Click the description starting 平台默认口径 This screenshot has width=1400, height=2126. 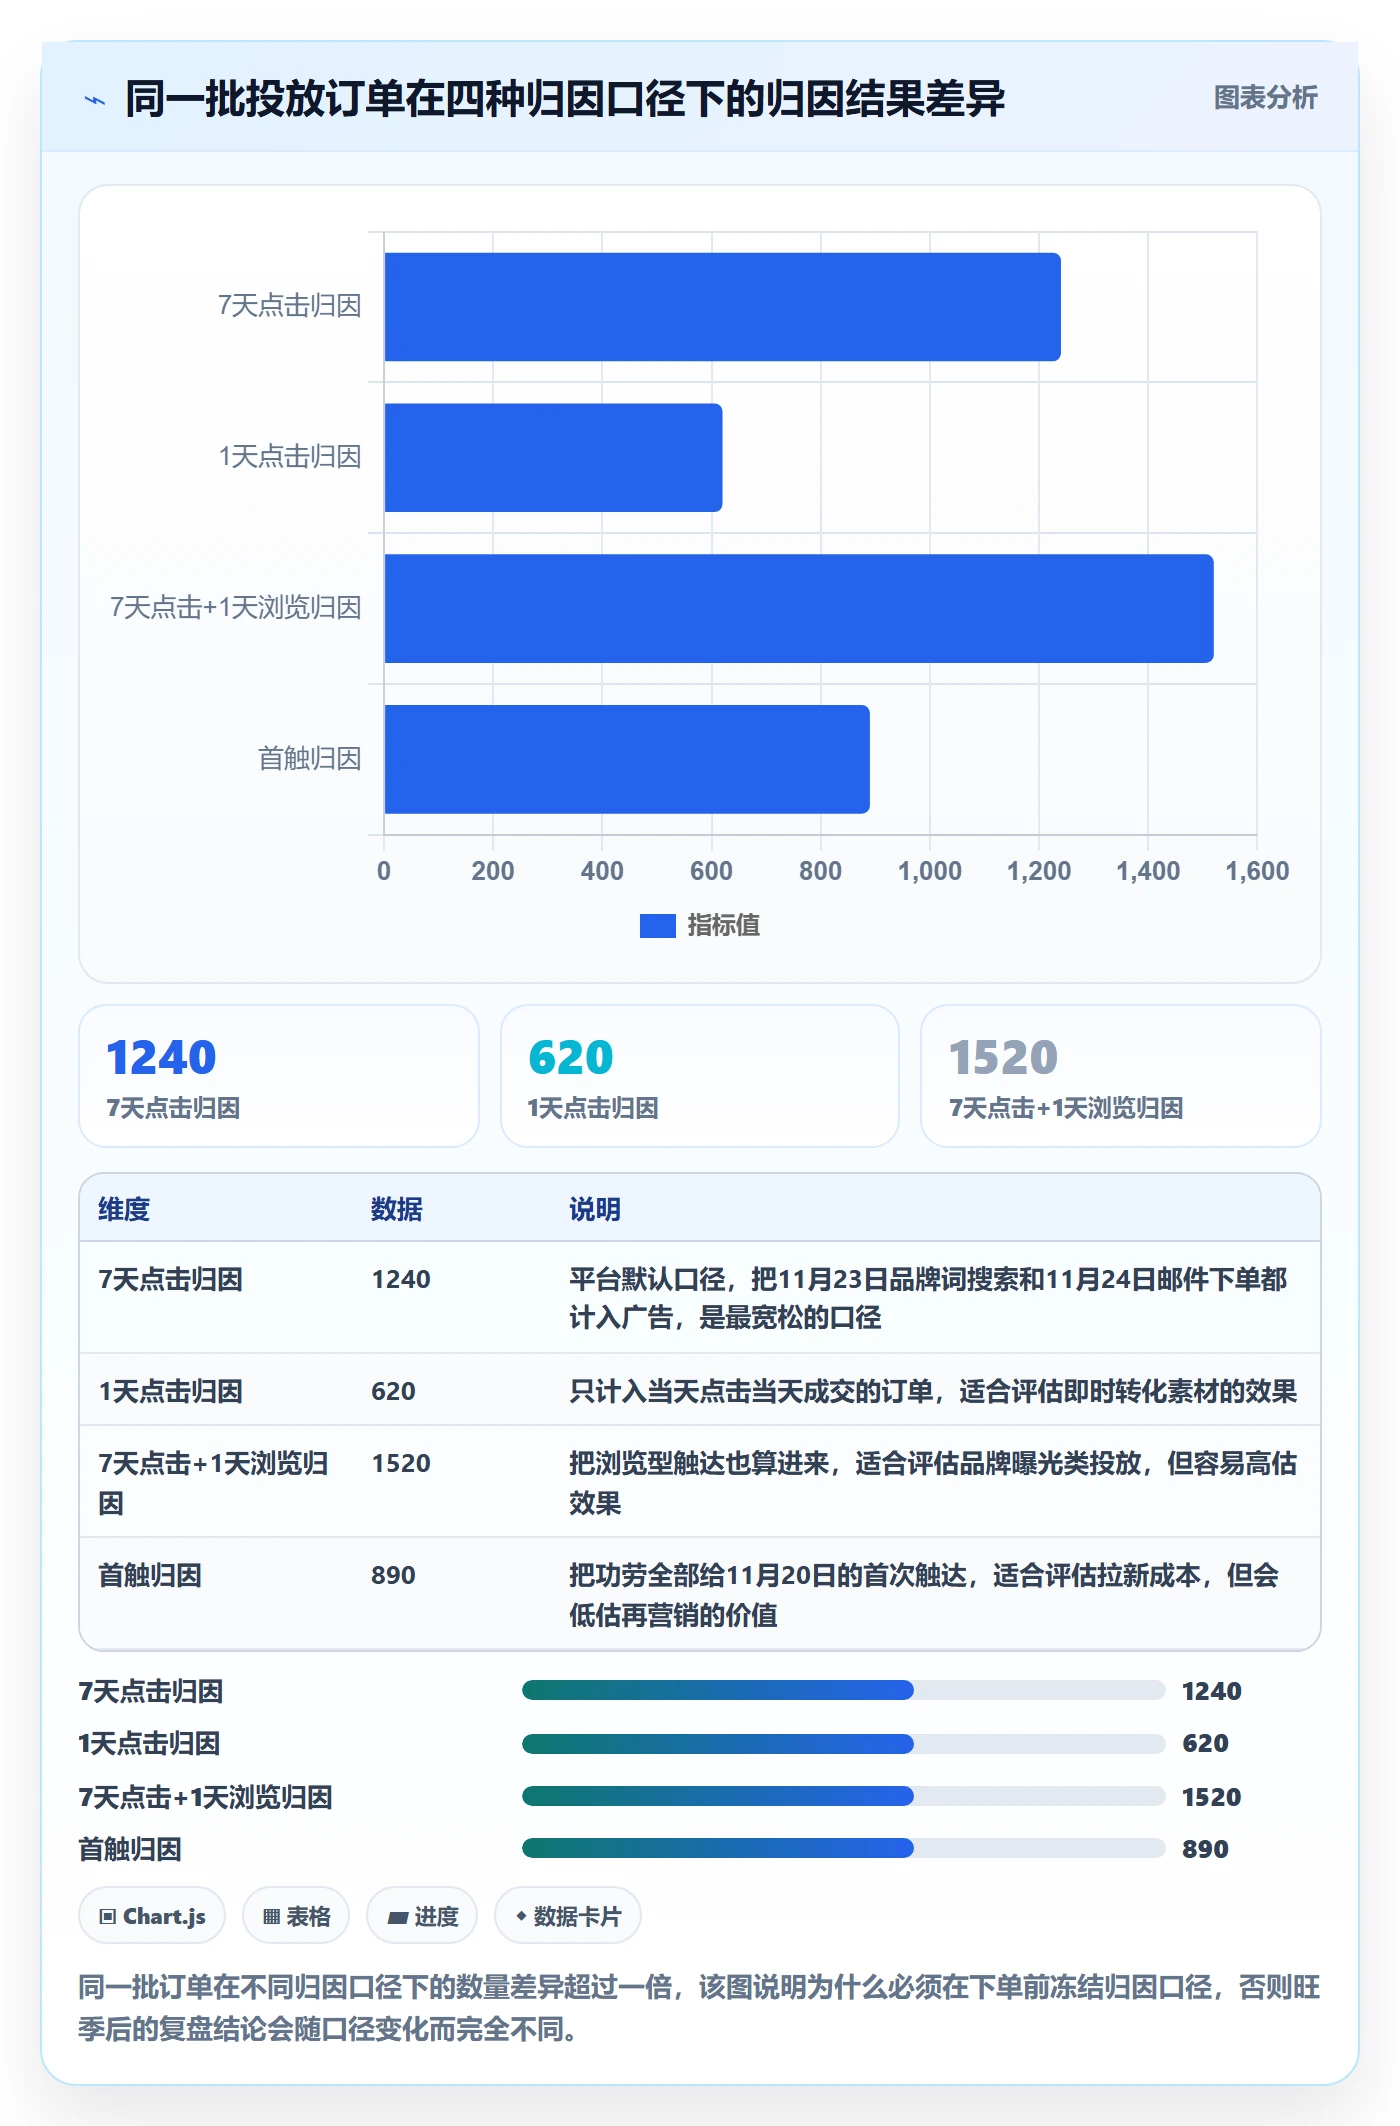928,1298
